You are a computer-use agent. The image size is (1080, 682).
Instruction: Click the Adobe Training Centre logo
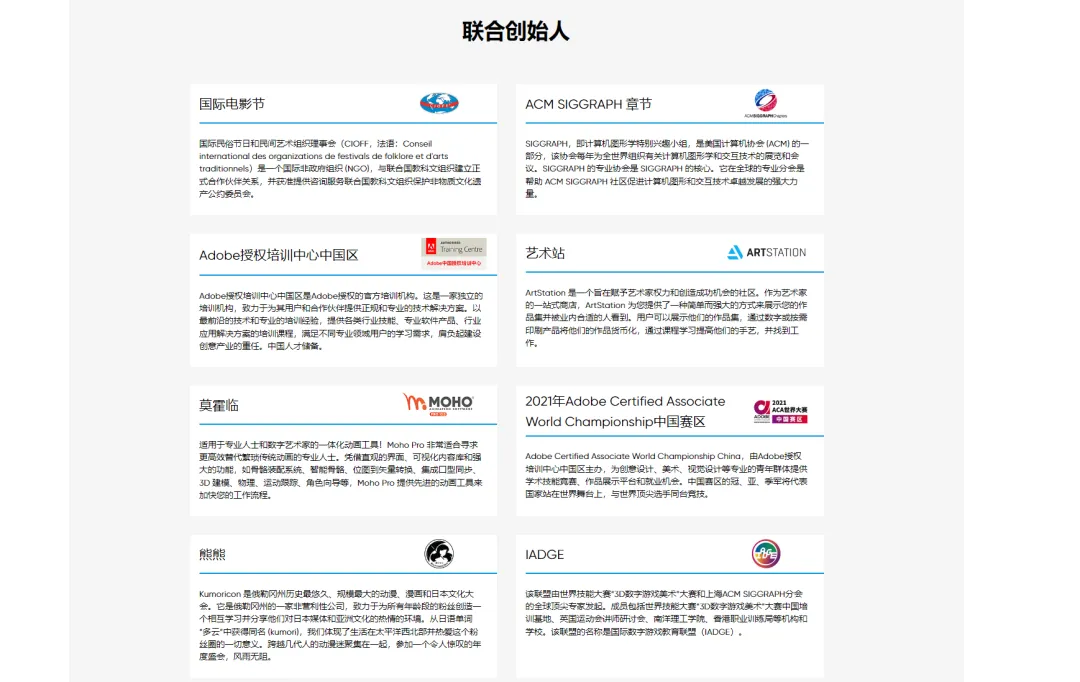tap(454, 253)
